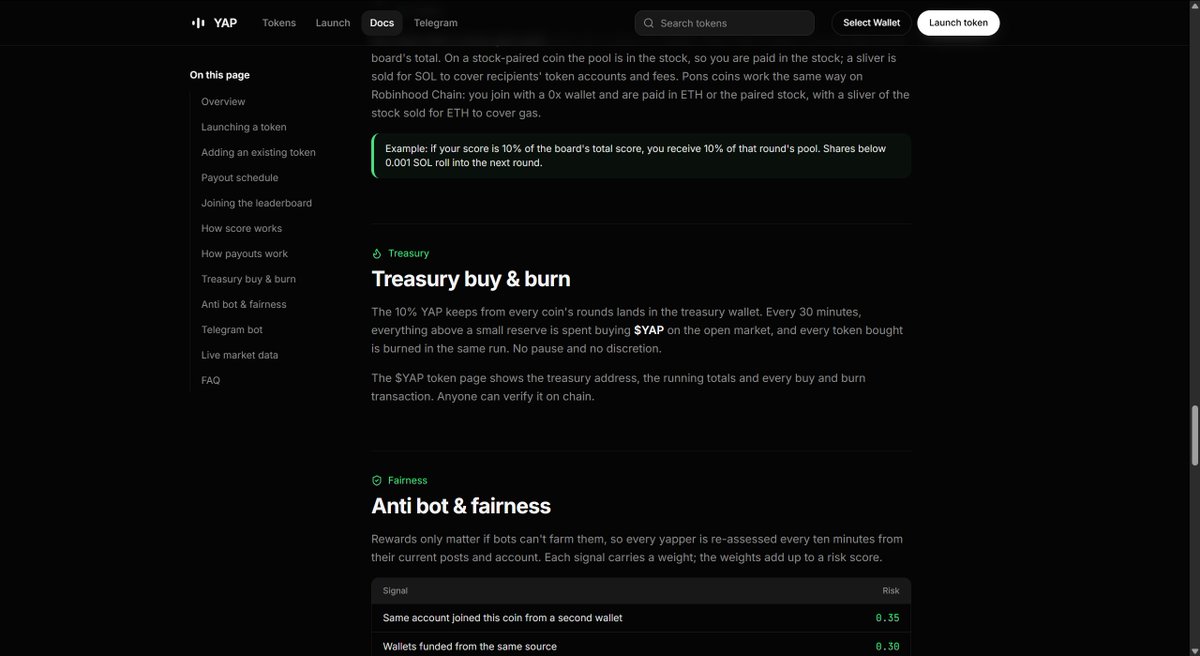This screenshot has width=1200, height=656.
Task: Open the Launch nav item
Action: coord(333,23)
